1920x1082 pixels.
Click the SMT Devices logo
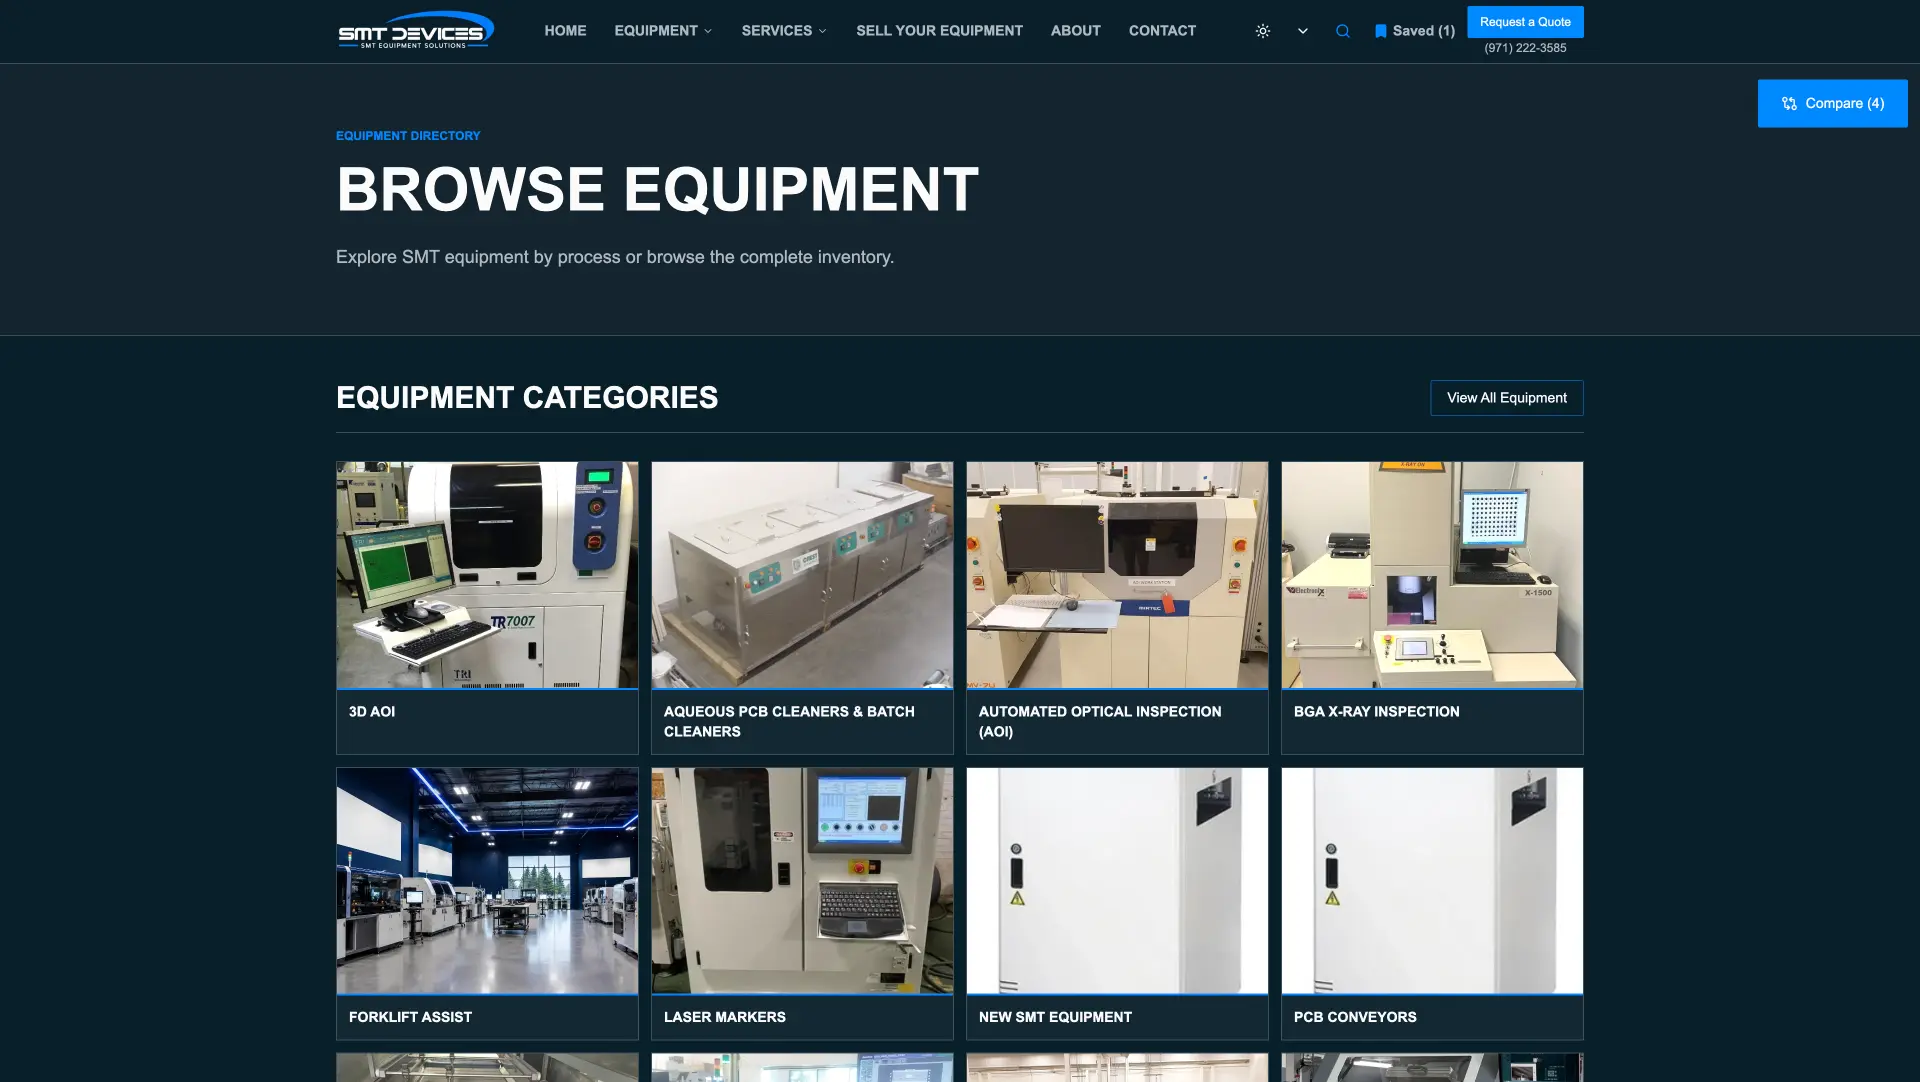click(415, 31)
